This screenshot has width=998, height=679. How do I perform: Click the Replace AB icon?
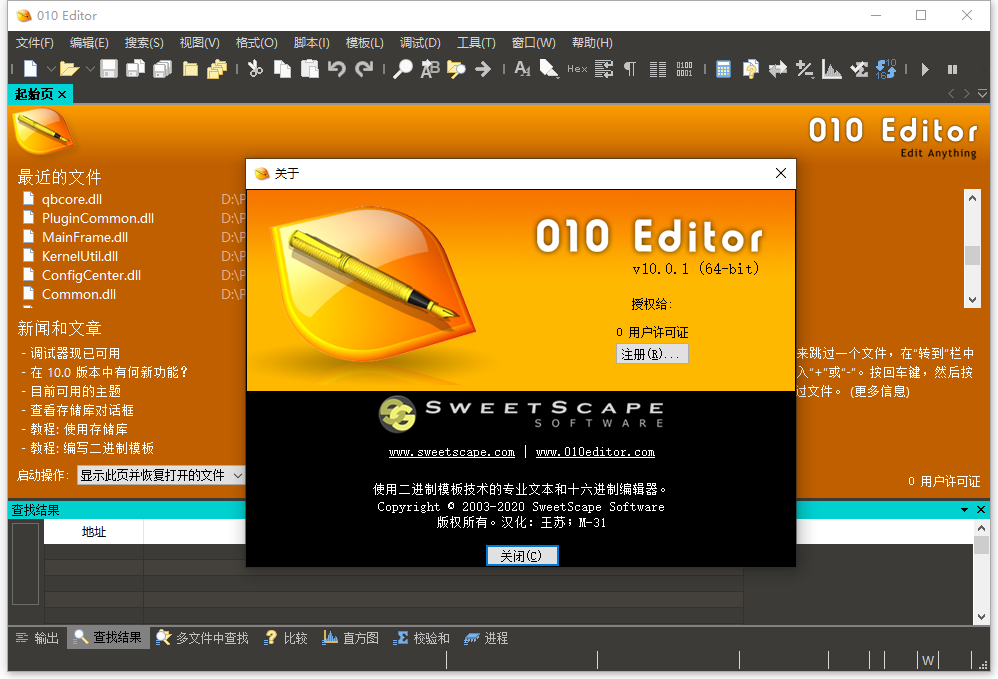pyautogui.click(x=430, y=69)
